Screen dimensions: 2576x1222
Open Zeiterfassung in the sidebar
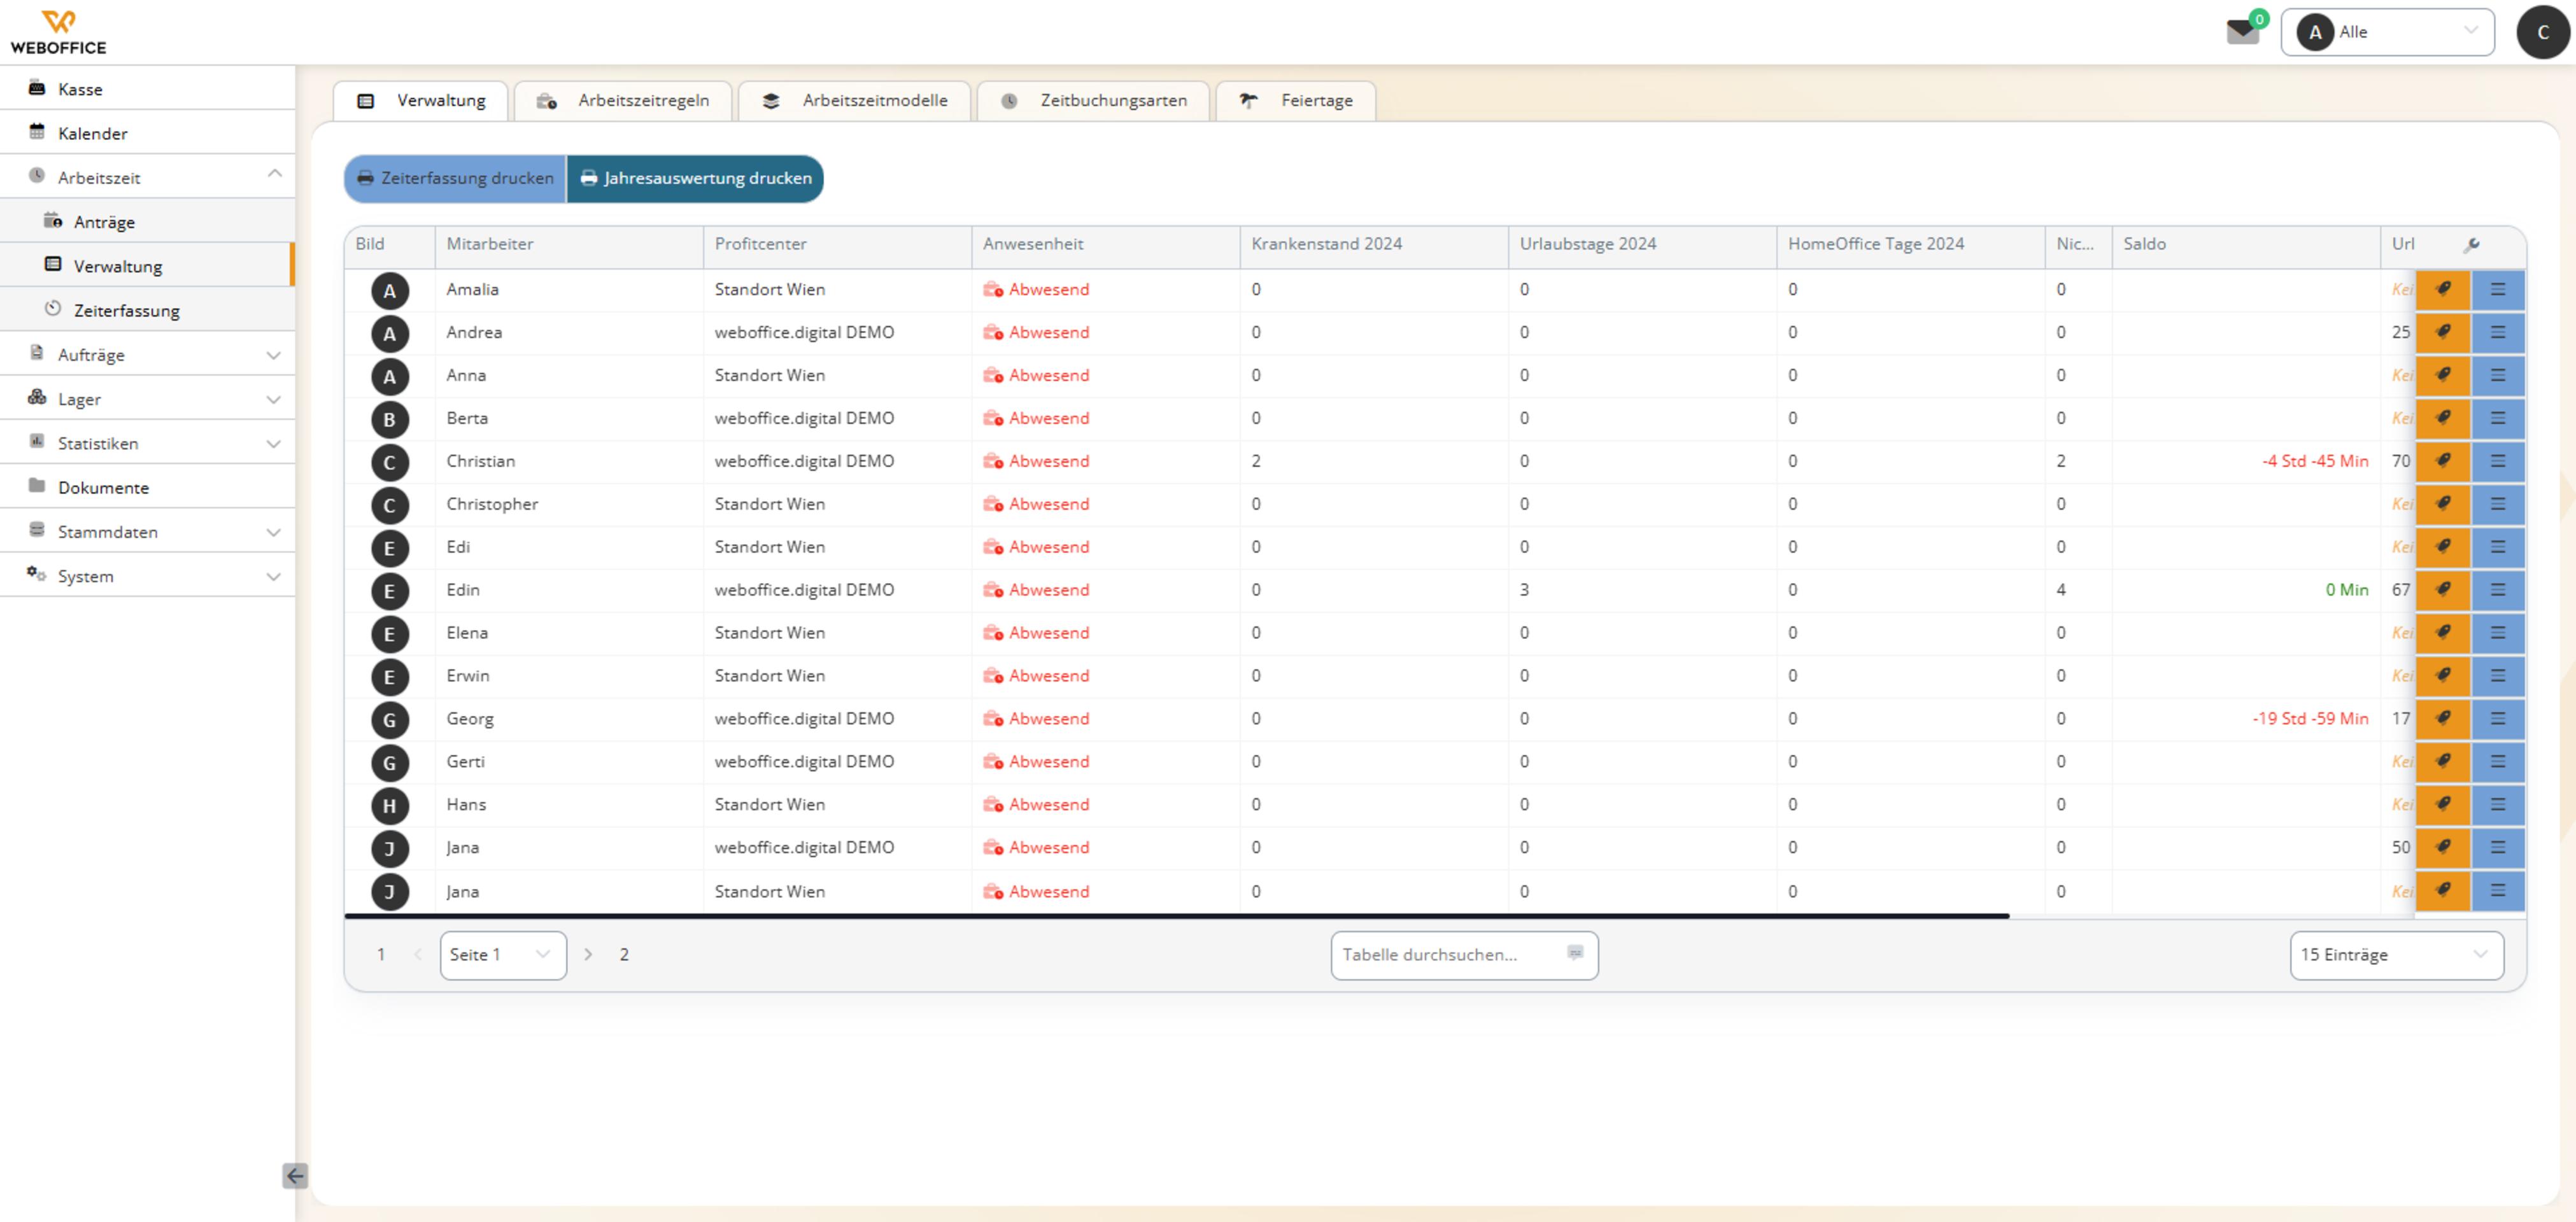(x=147, y=310)
